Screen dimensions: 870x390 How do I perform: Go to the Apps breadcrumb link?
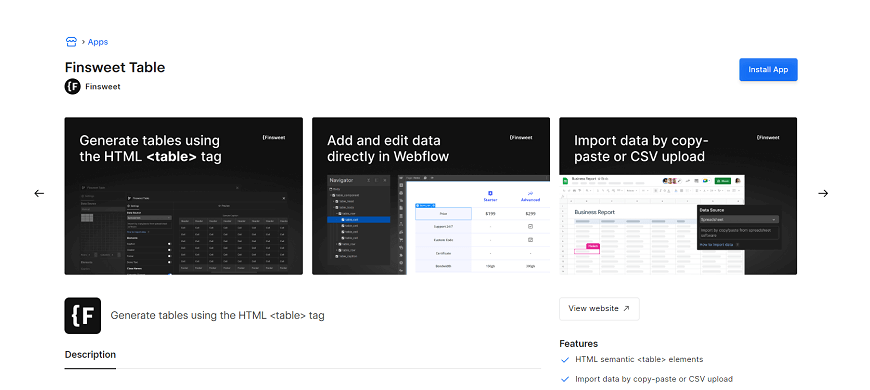click(x=98, y=42)
